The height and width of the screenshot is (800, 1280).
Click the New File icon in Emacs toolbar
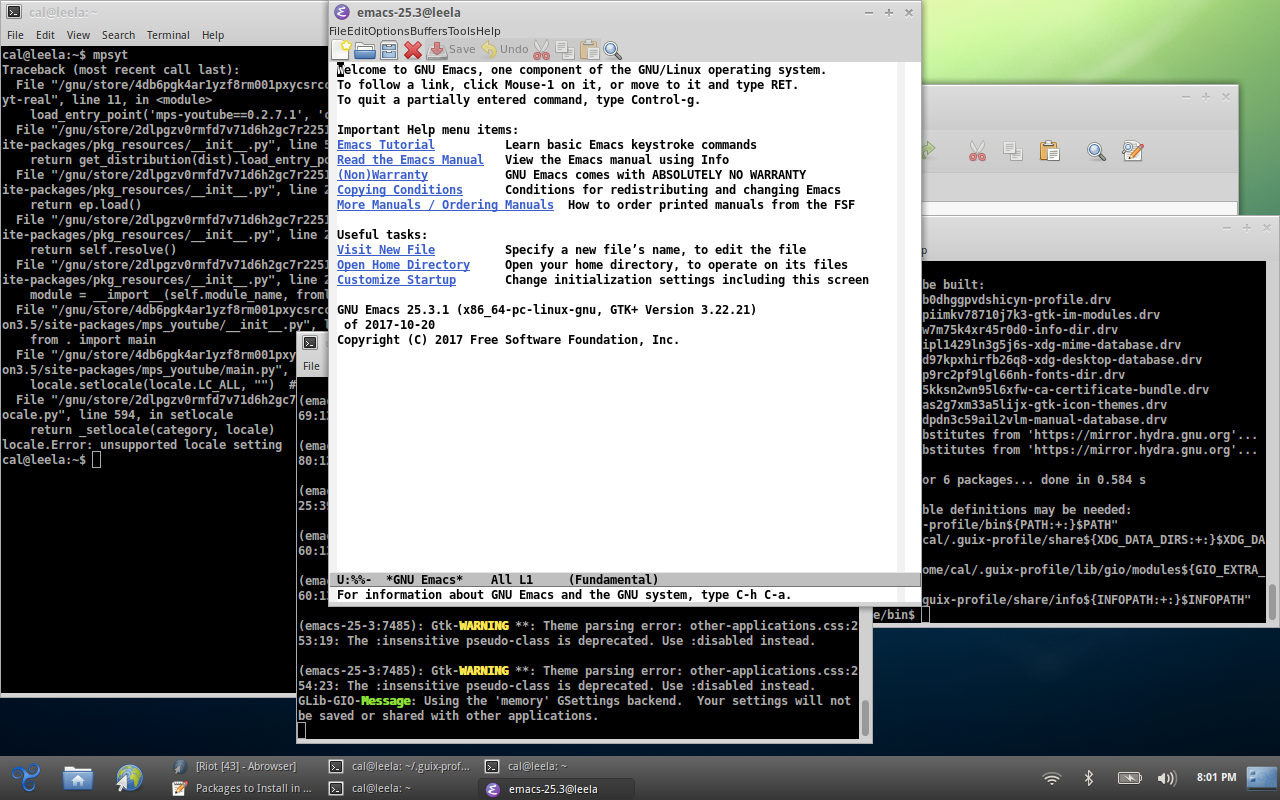point(341,49)
